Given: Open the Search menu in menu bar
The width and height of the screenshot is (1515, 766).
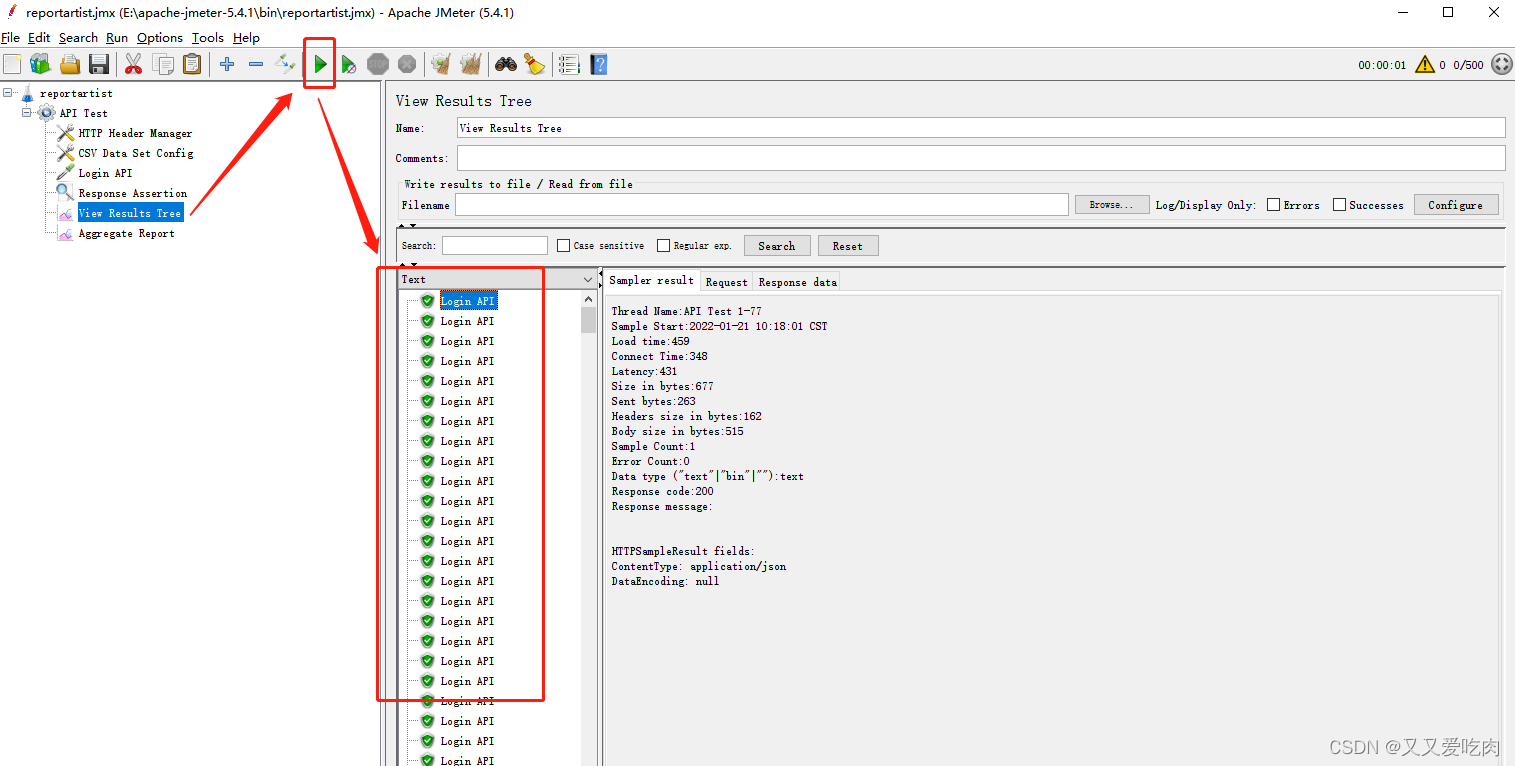Looking at the screenshot, I should 78,38.
